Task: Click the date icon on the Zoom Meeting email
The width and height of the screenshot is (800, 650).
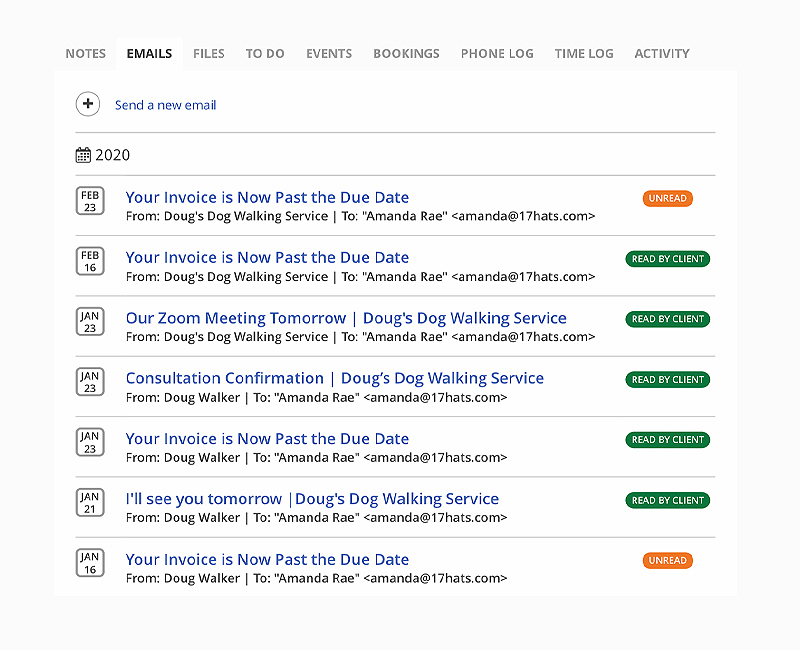Action: 90,321
